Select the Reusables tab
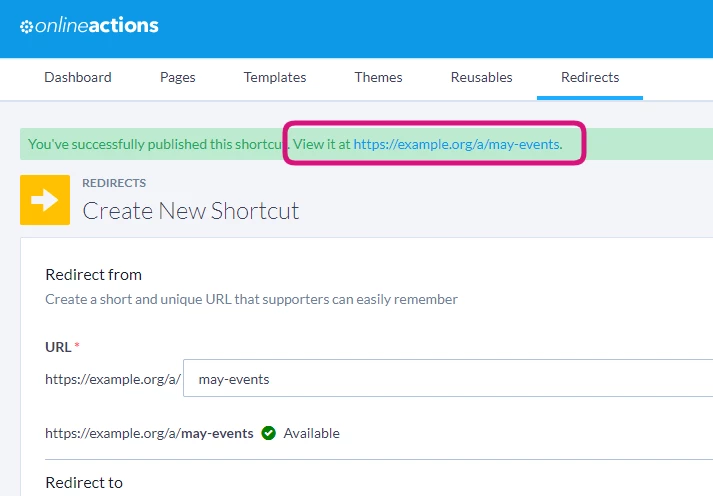This screenshot has height=496, width=713. point(482,77)
